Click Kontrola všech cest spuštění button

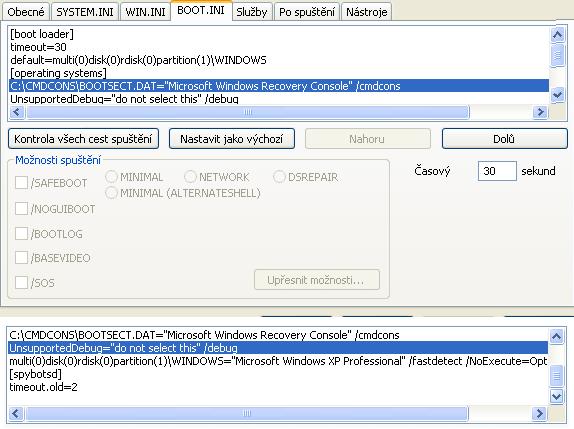point(83,139)
